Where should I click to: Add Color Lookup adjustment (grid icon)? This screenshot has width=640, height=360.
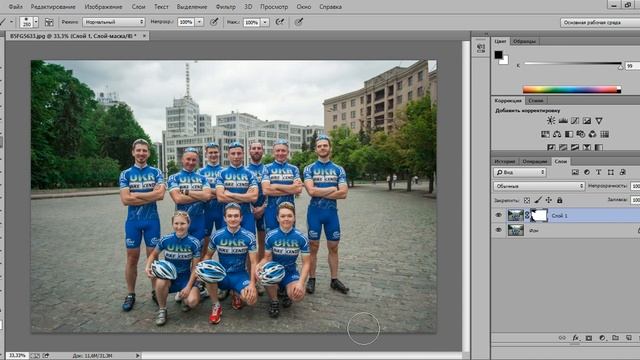[604, 134]
